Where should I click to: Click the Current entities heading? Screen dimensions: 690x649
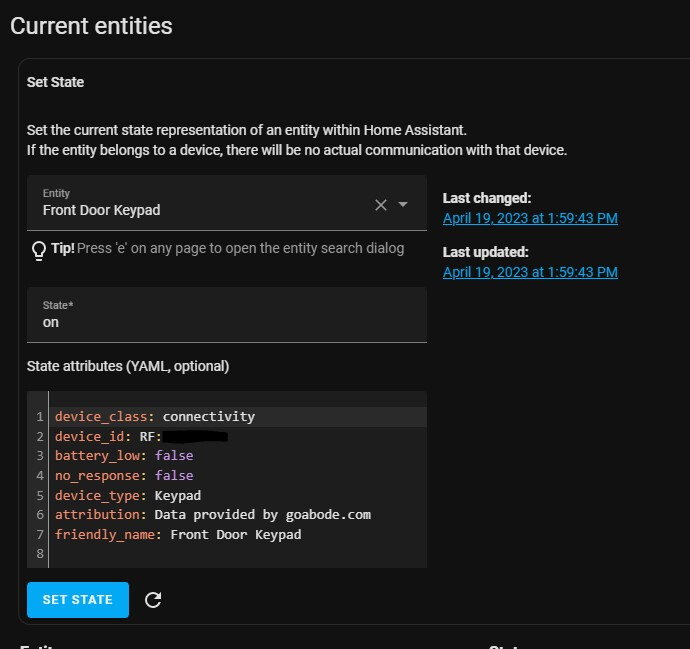[92, 26]
